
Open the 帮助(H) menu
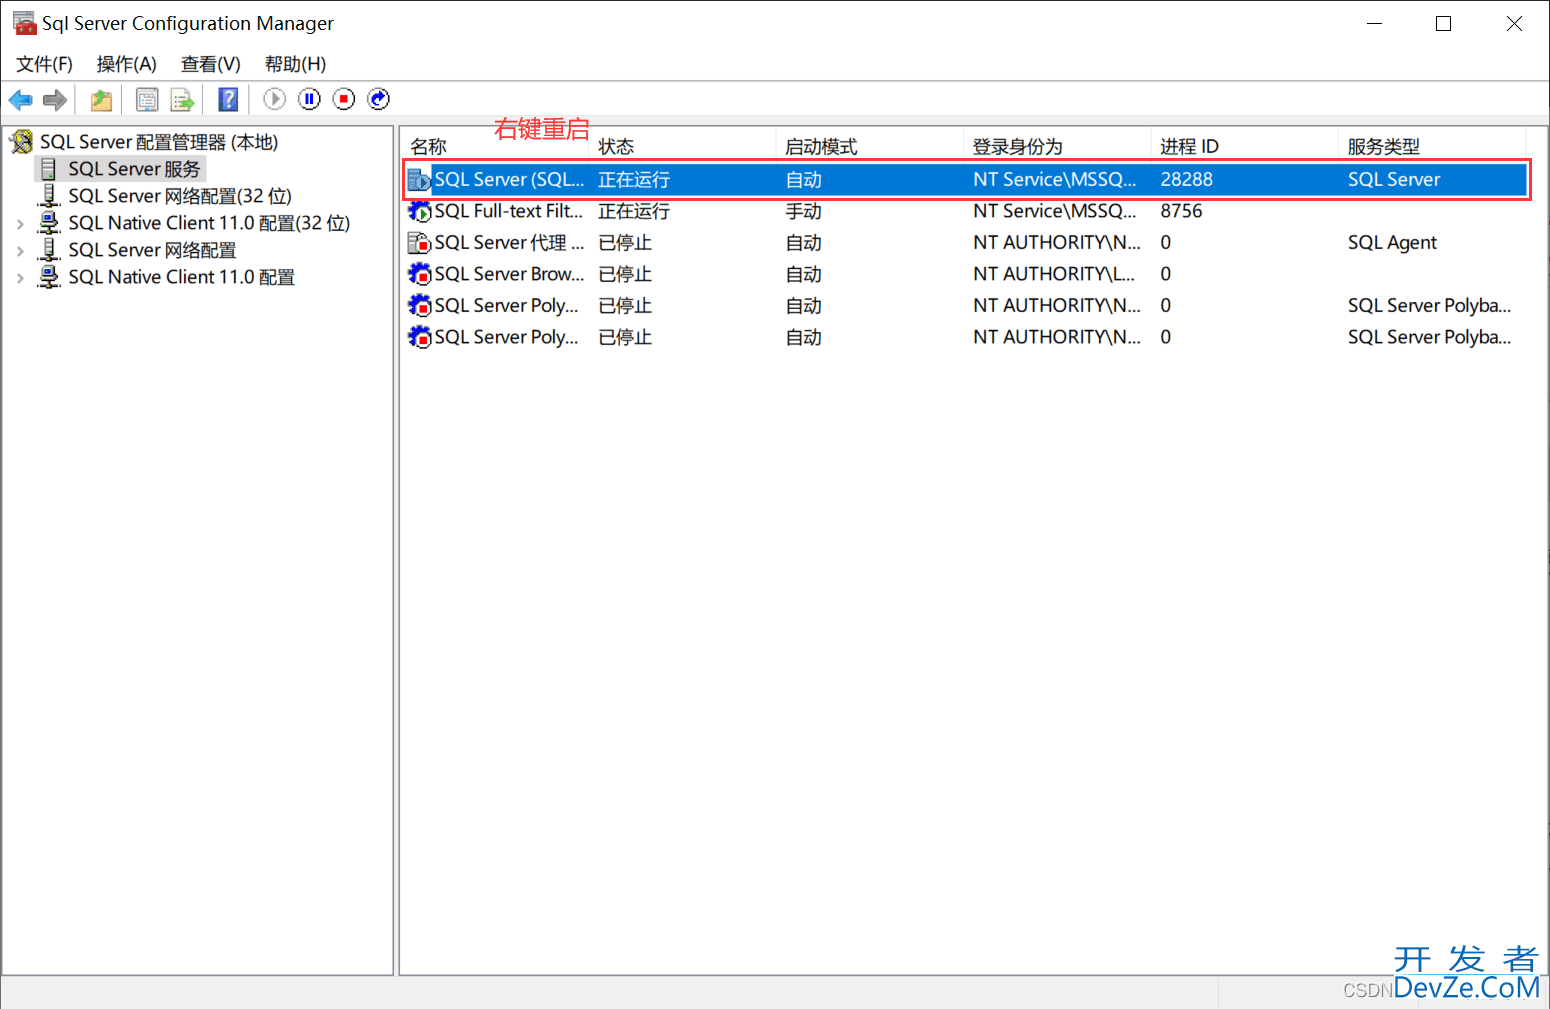point(295,64)
